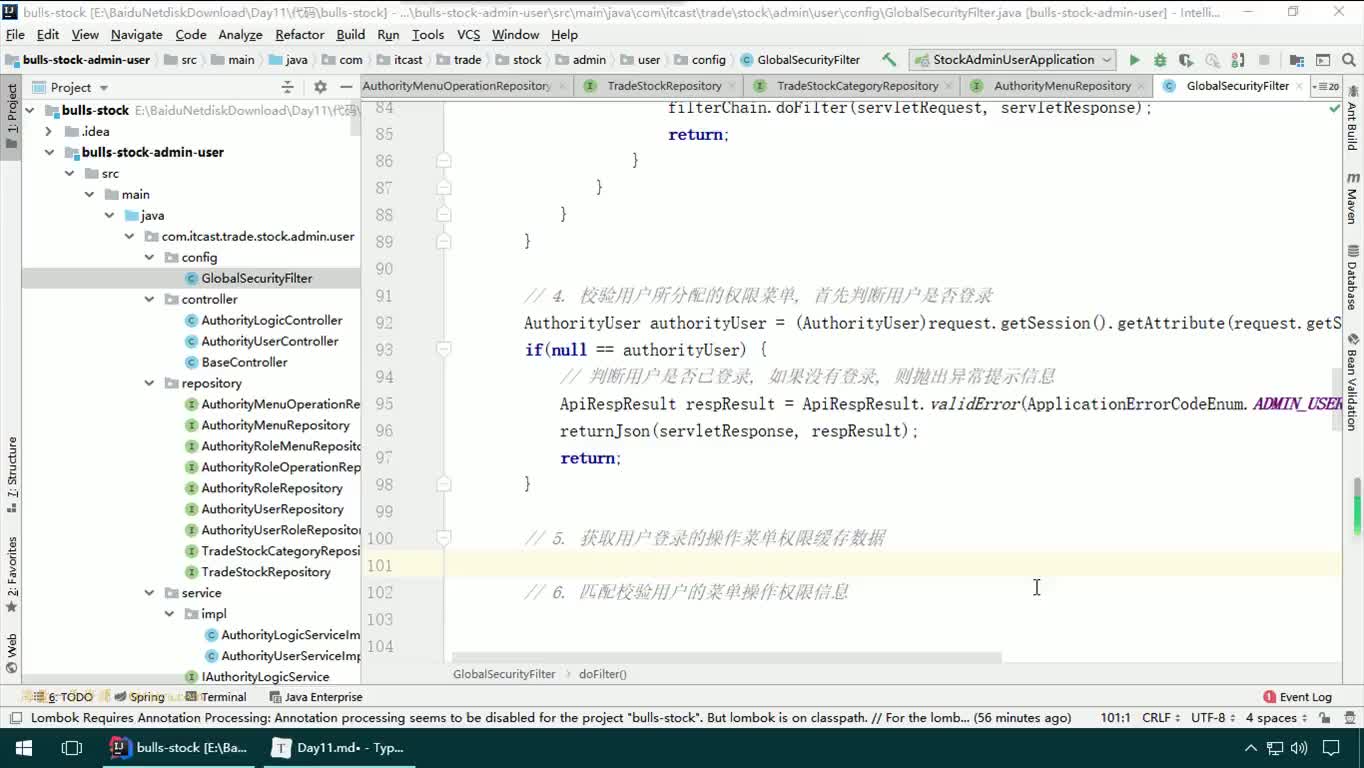Open the Refactor menu
The height and width of the screenshot is (768, 1364).
click(299, 34)
